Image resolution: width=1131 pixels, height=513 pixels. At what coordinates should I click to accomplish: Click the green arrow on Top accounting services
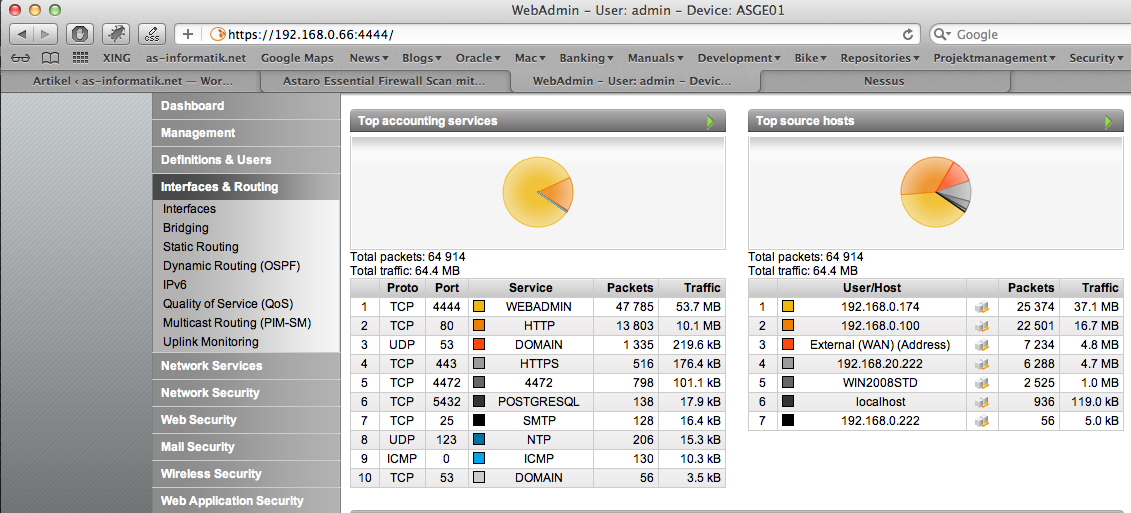(x=711, y=121)
